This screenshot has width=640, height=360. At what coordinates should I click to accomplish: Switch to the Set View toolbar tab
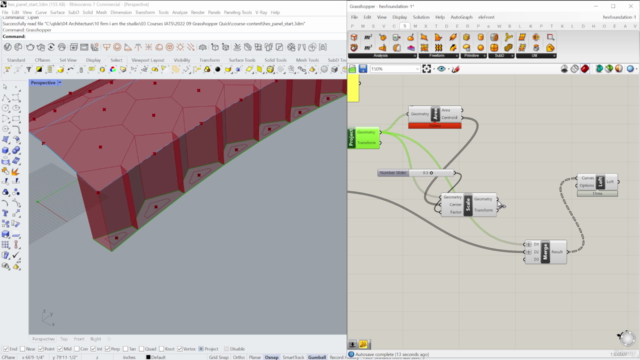[x=68, y=60]
